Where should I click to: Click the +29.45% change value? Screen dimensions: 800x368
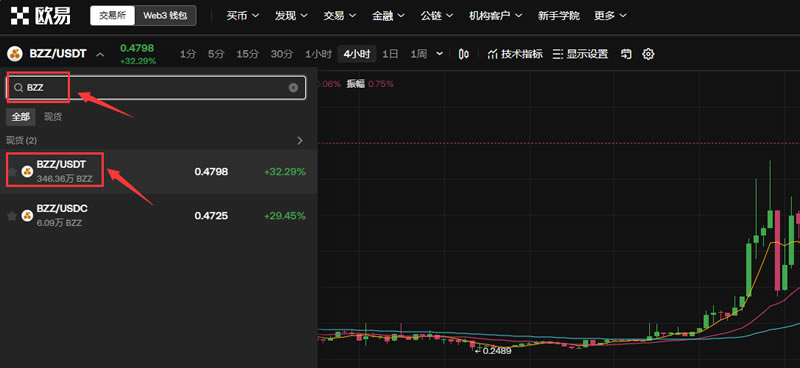(285, 216)
